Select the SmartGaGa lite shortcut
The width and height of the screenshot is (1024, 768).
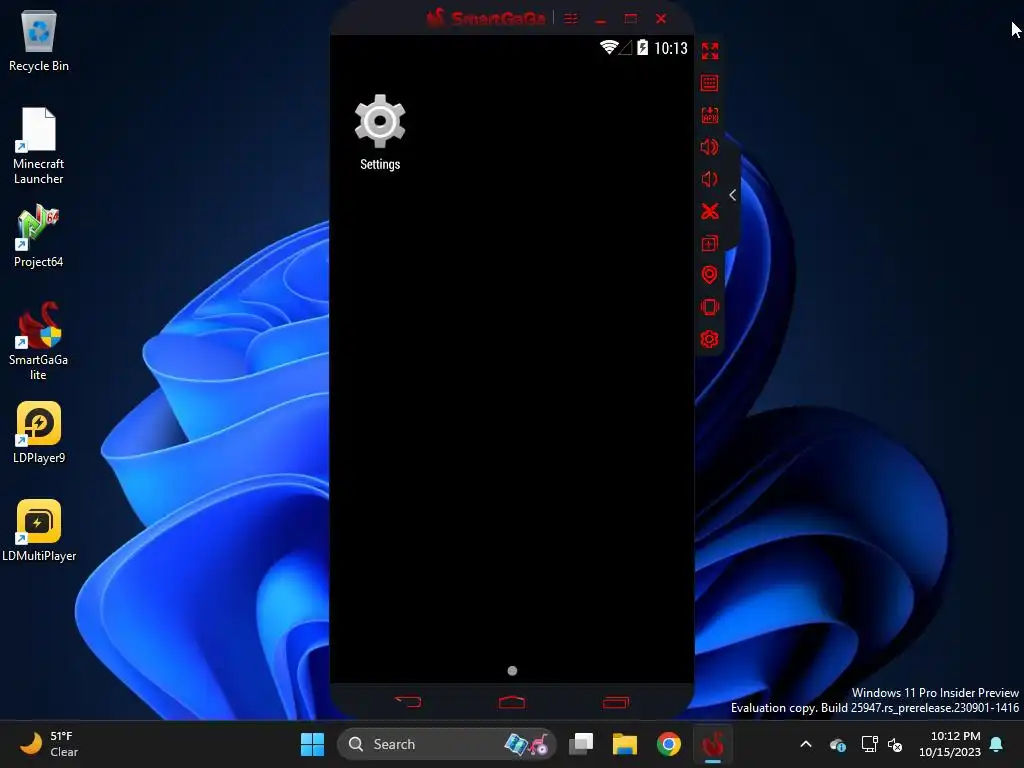tap(39, 341)
